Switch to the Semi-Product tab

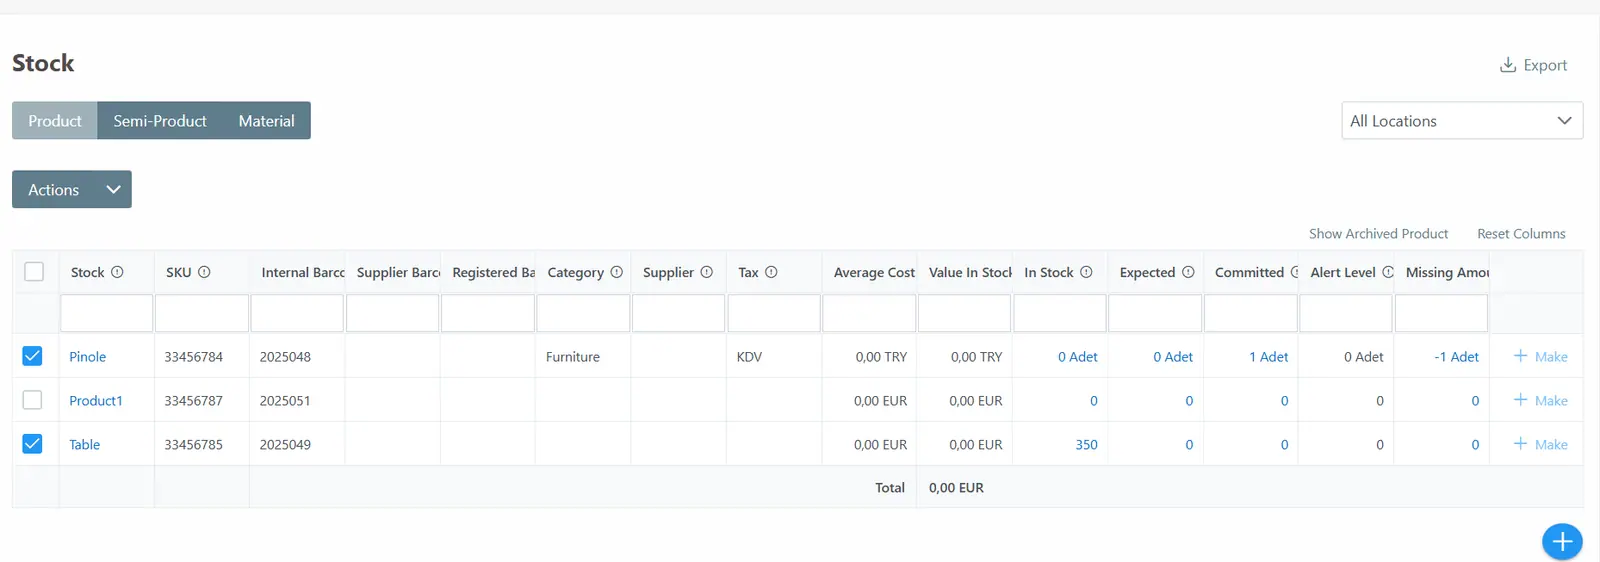pyautogui.click(x=160, y=120)
